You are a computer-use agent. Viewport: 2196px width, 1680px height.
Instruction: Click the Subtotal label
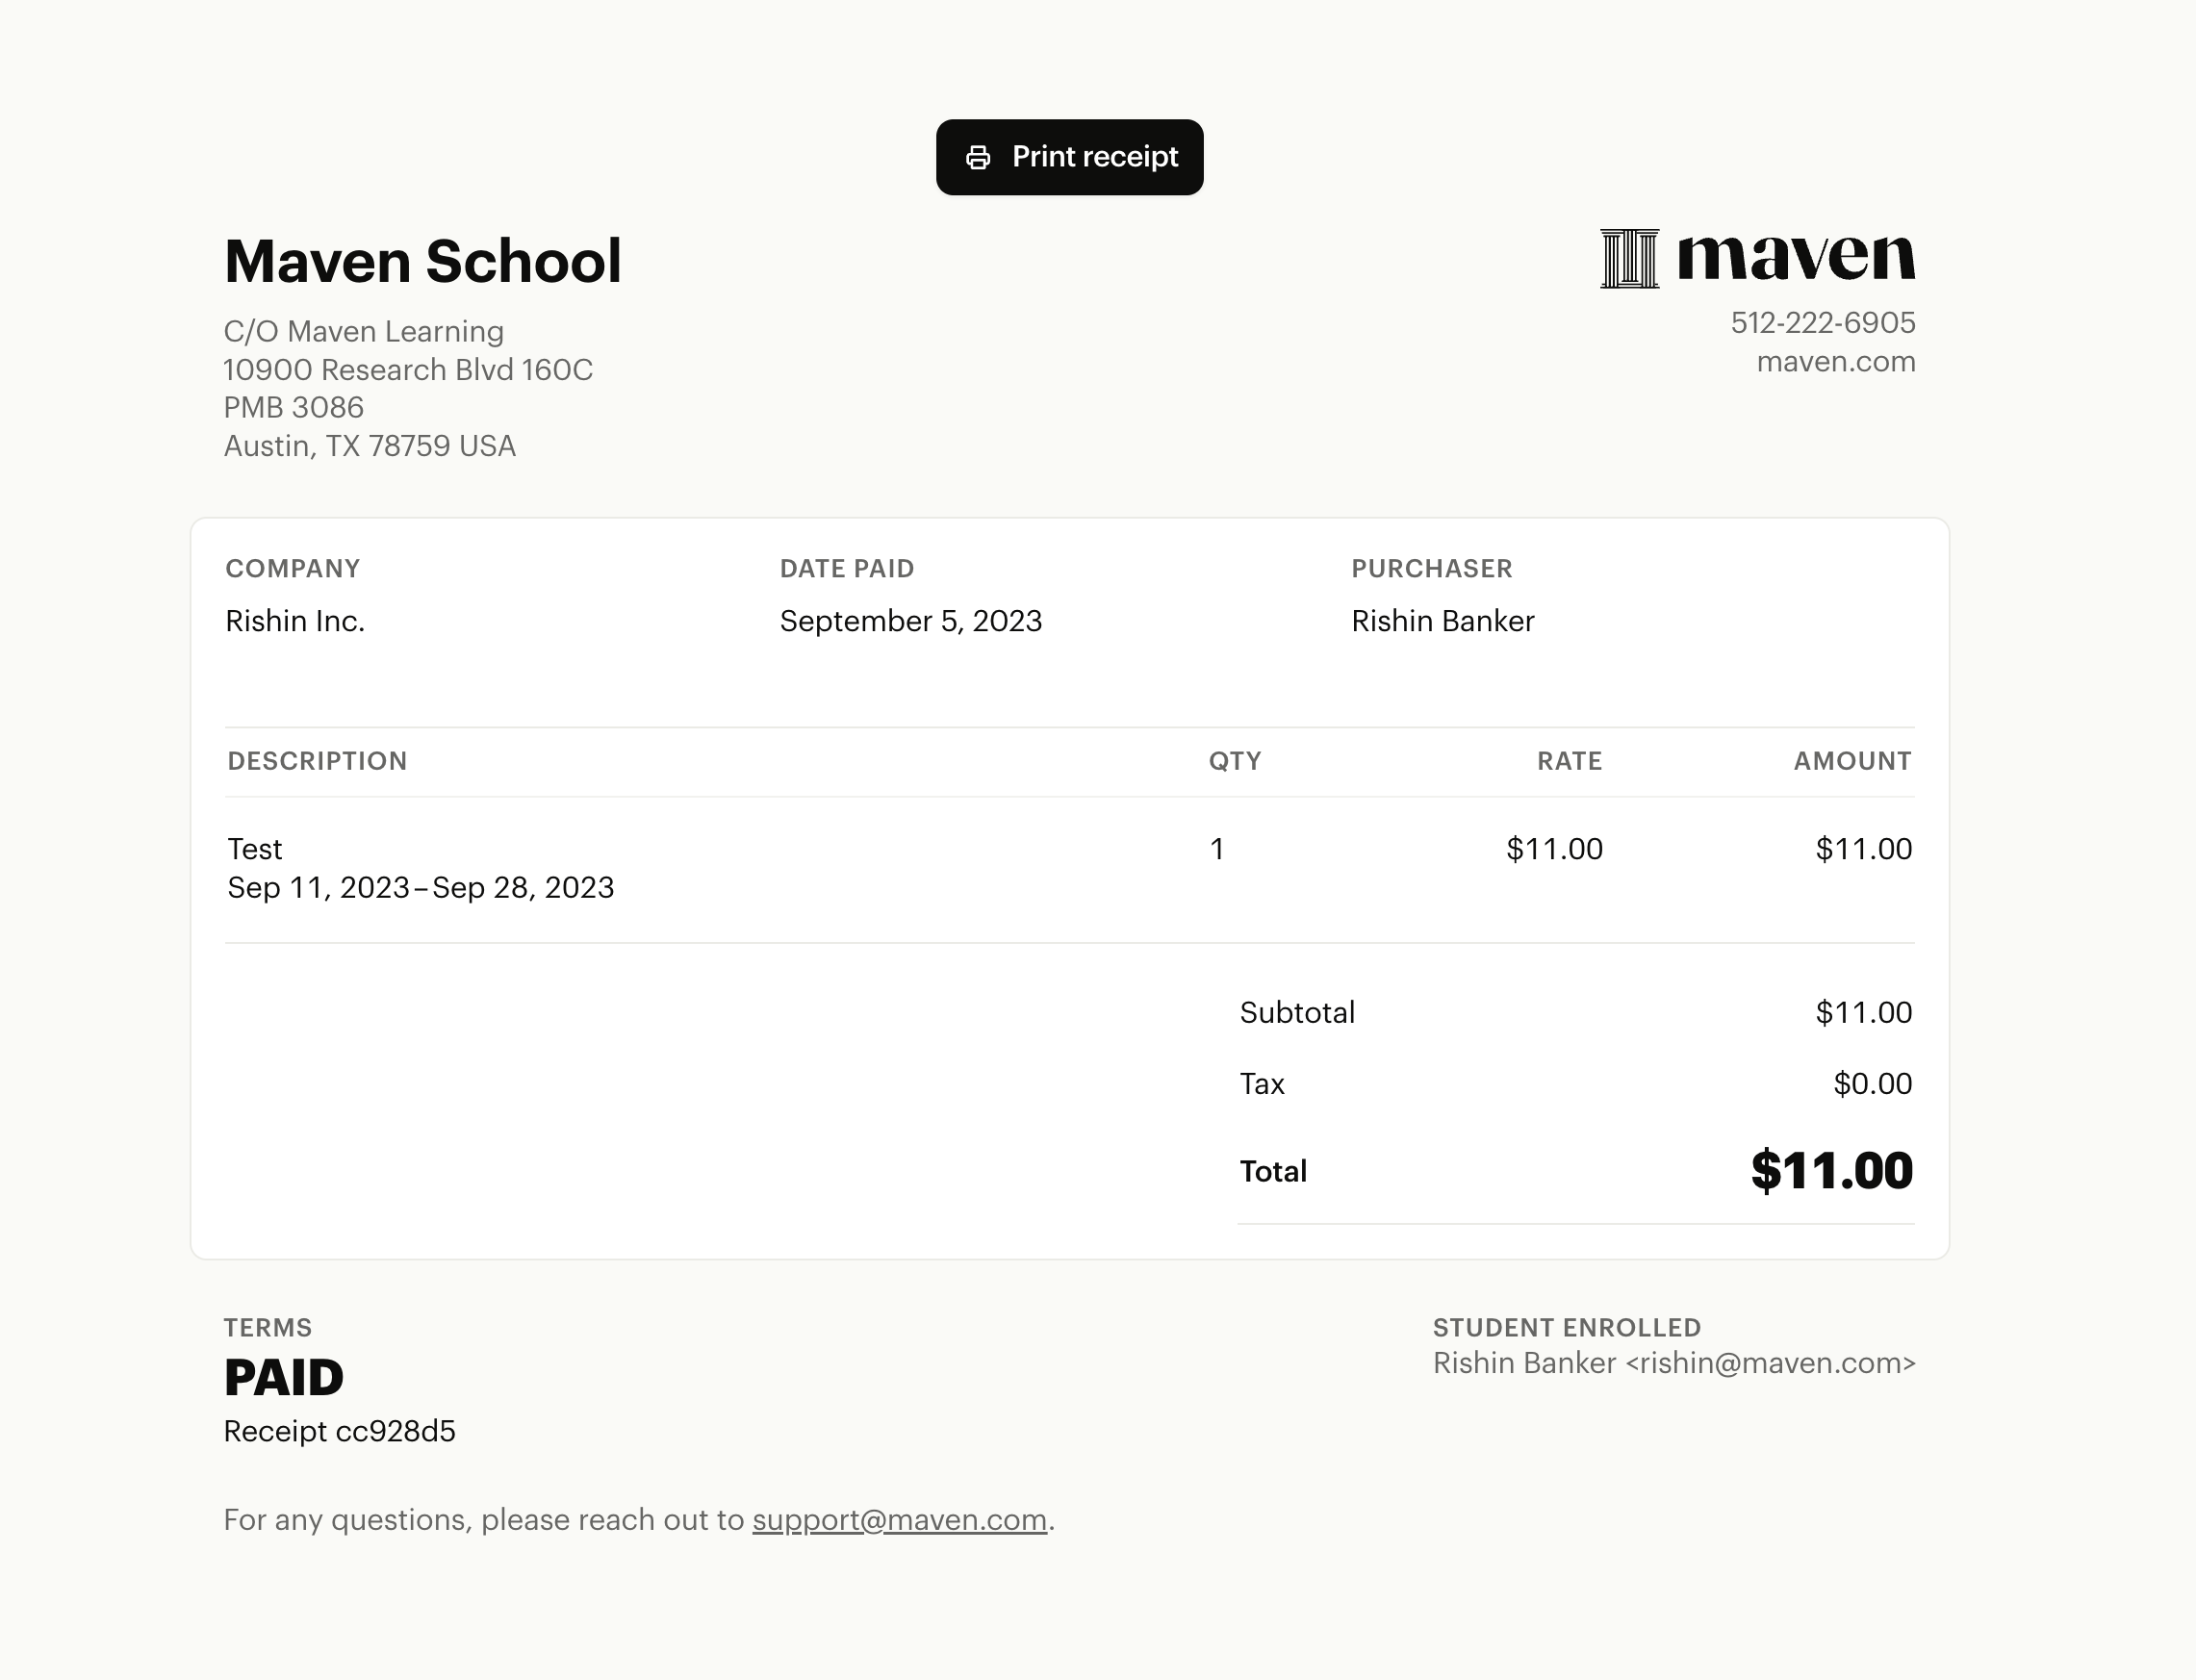pos(1297,1012)
